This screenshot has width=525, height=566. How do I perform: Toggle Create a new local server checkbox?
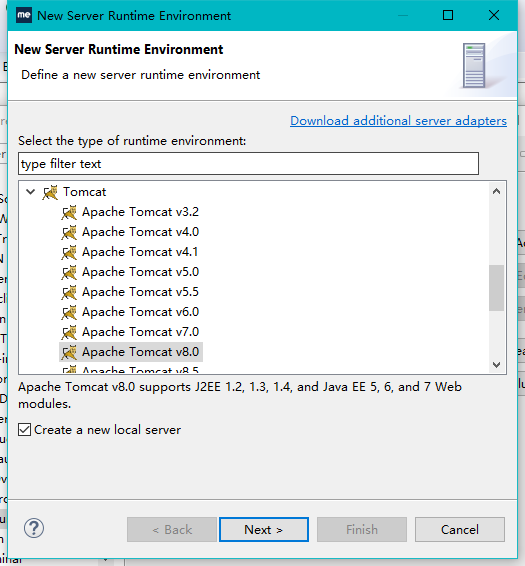click(25, 430)
